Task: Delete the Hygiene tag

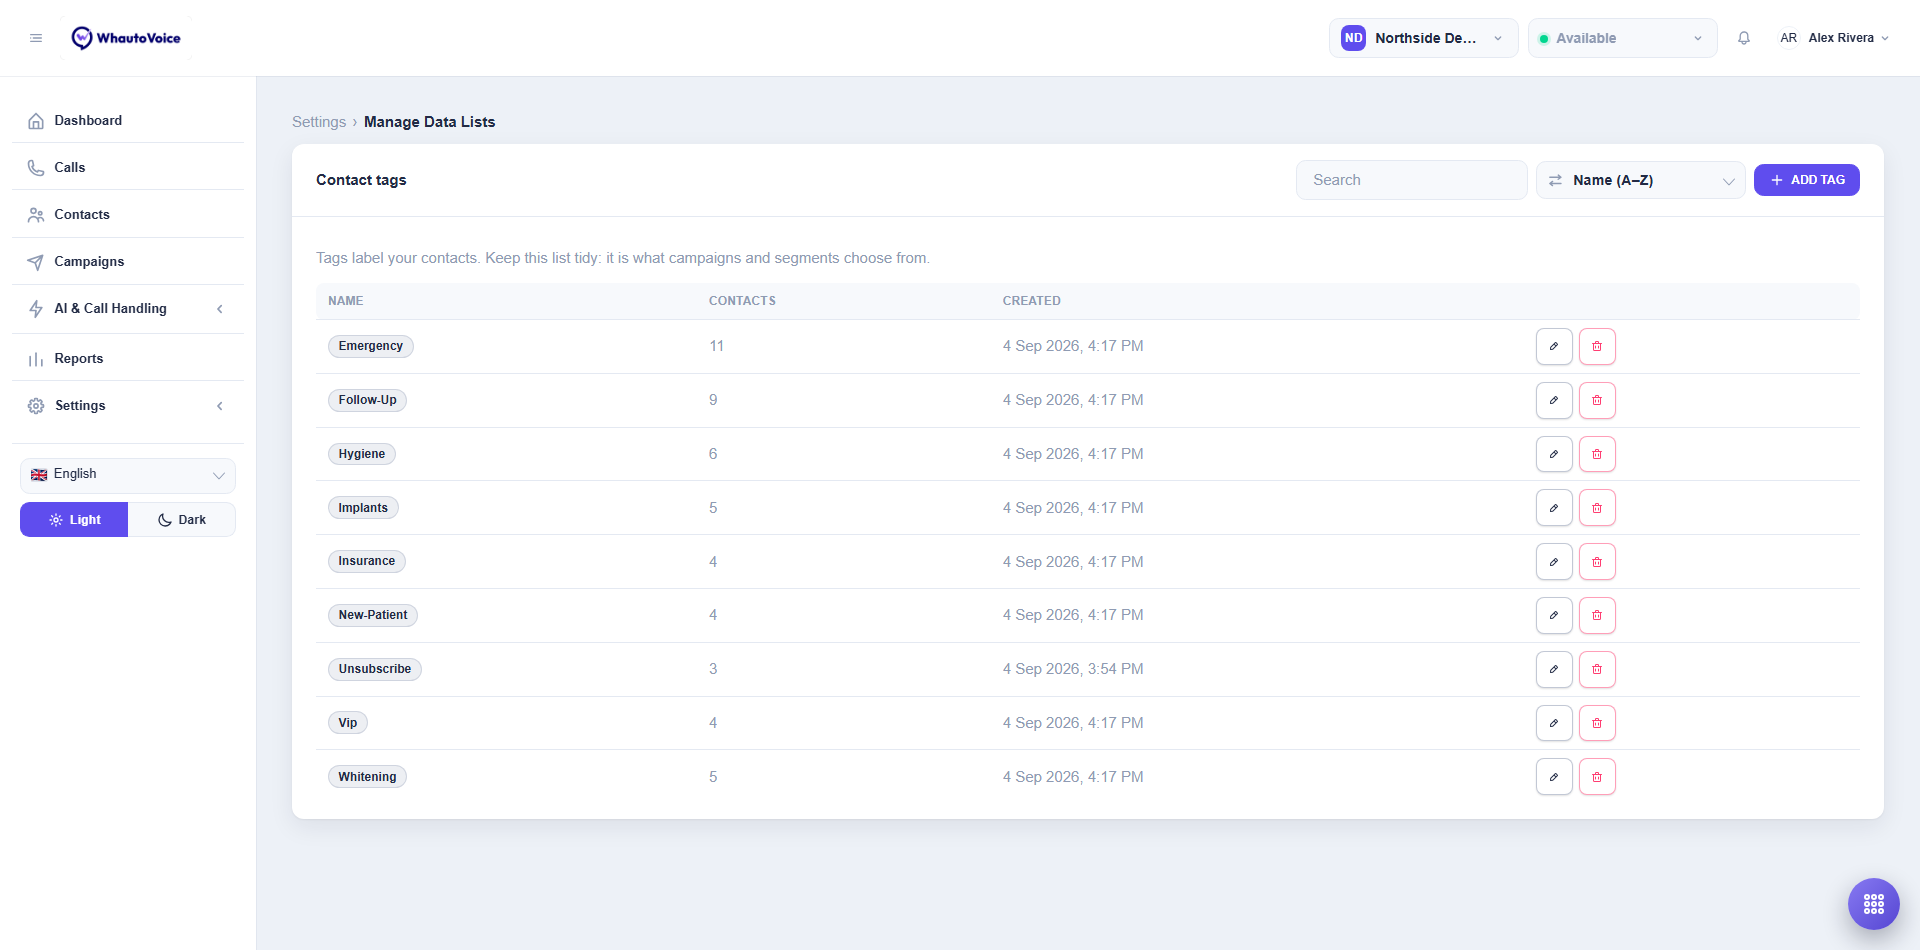Action: (x=1597, y=454)
